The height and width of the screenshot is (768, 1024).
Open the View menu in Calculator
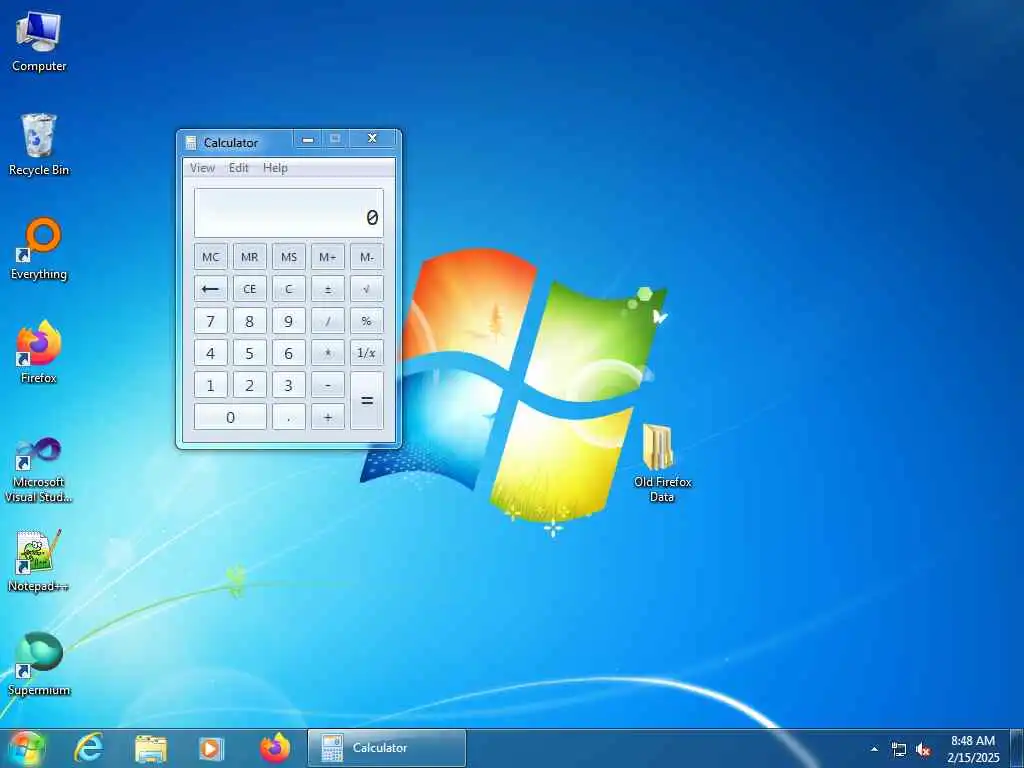[x=202, y=168]
